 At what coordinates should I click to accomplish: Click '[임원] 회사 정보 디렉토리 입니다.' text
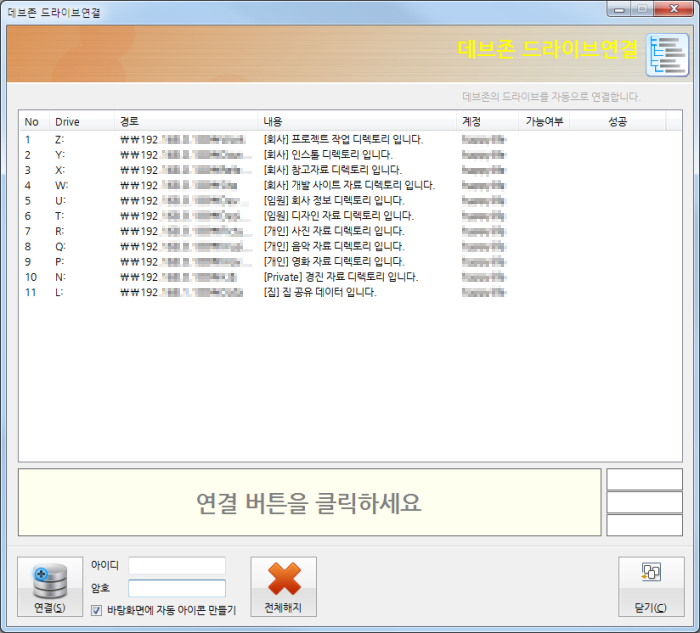334,201
